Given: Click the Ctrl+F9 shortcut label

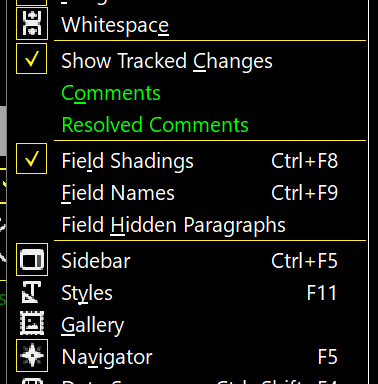Looking at the screenshot, I should pyautogui.click(x=304, y=193).
